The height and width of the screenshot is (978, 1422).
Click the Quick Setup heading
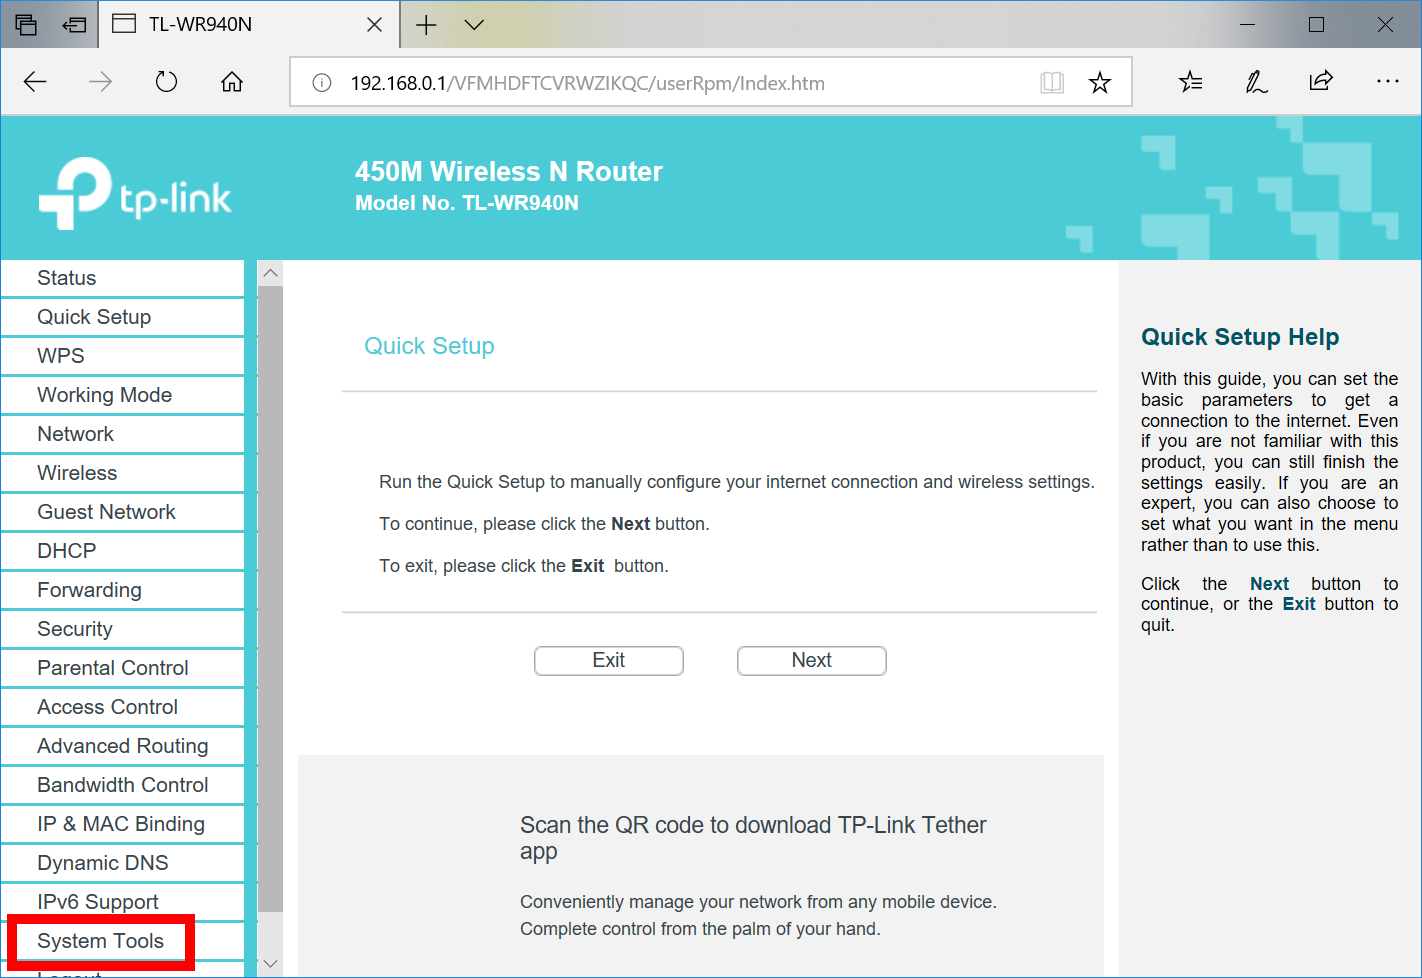429,346
